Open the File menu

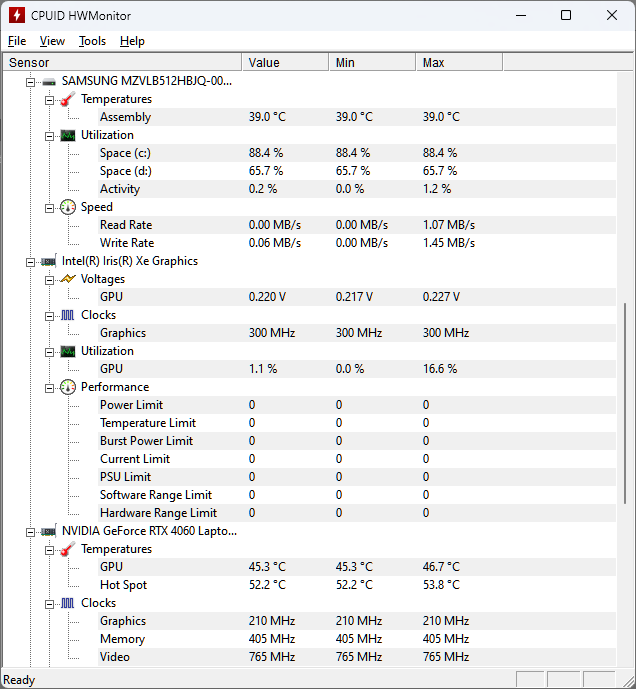click(17, 41)
